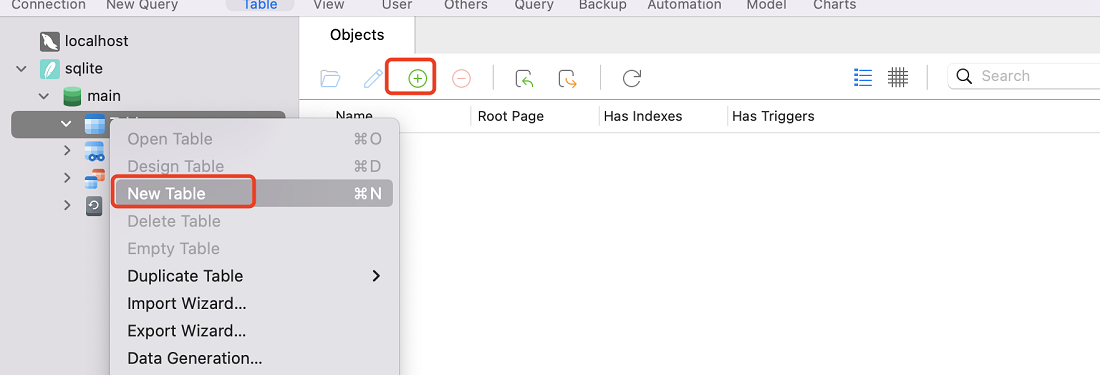
Task: Click the green New Table plus icon
Action: [417, 79]
